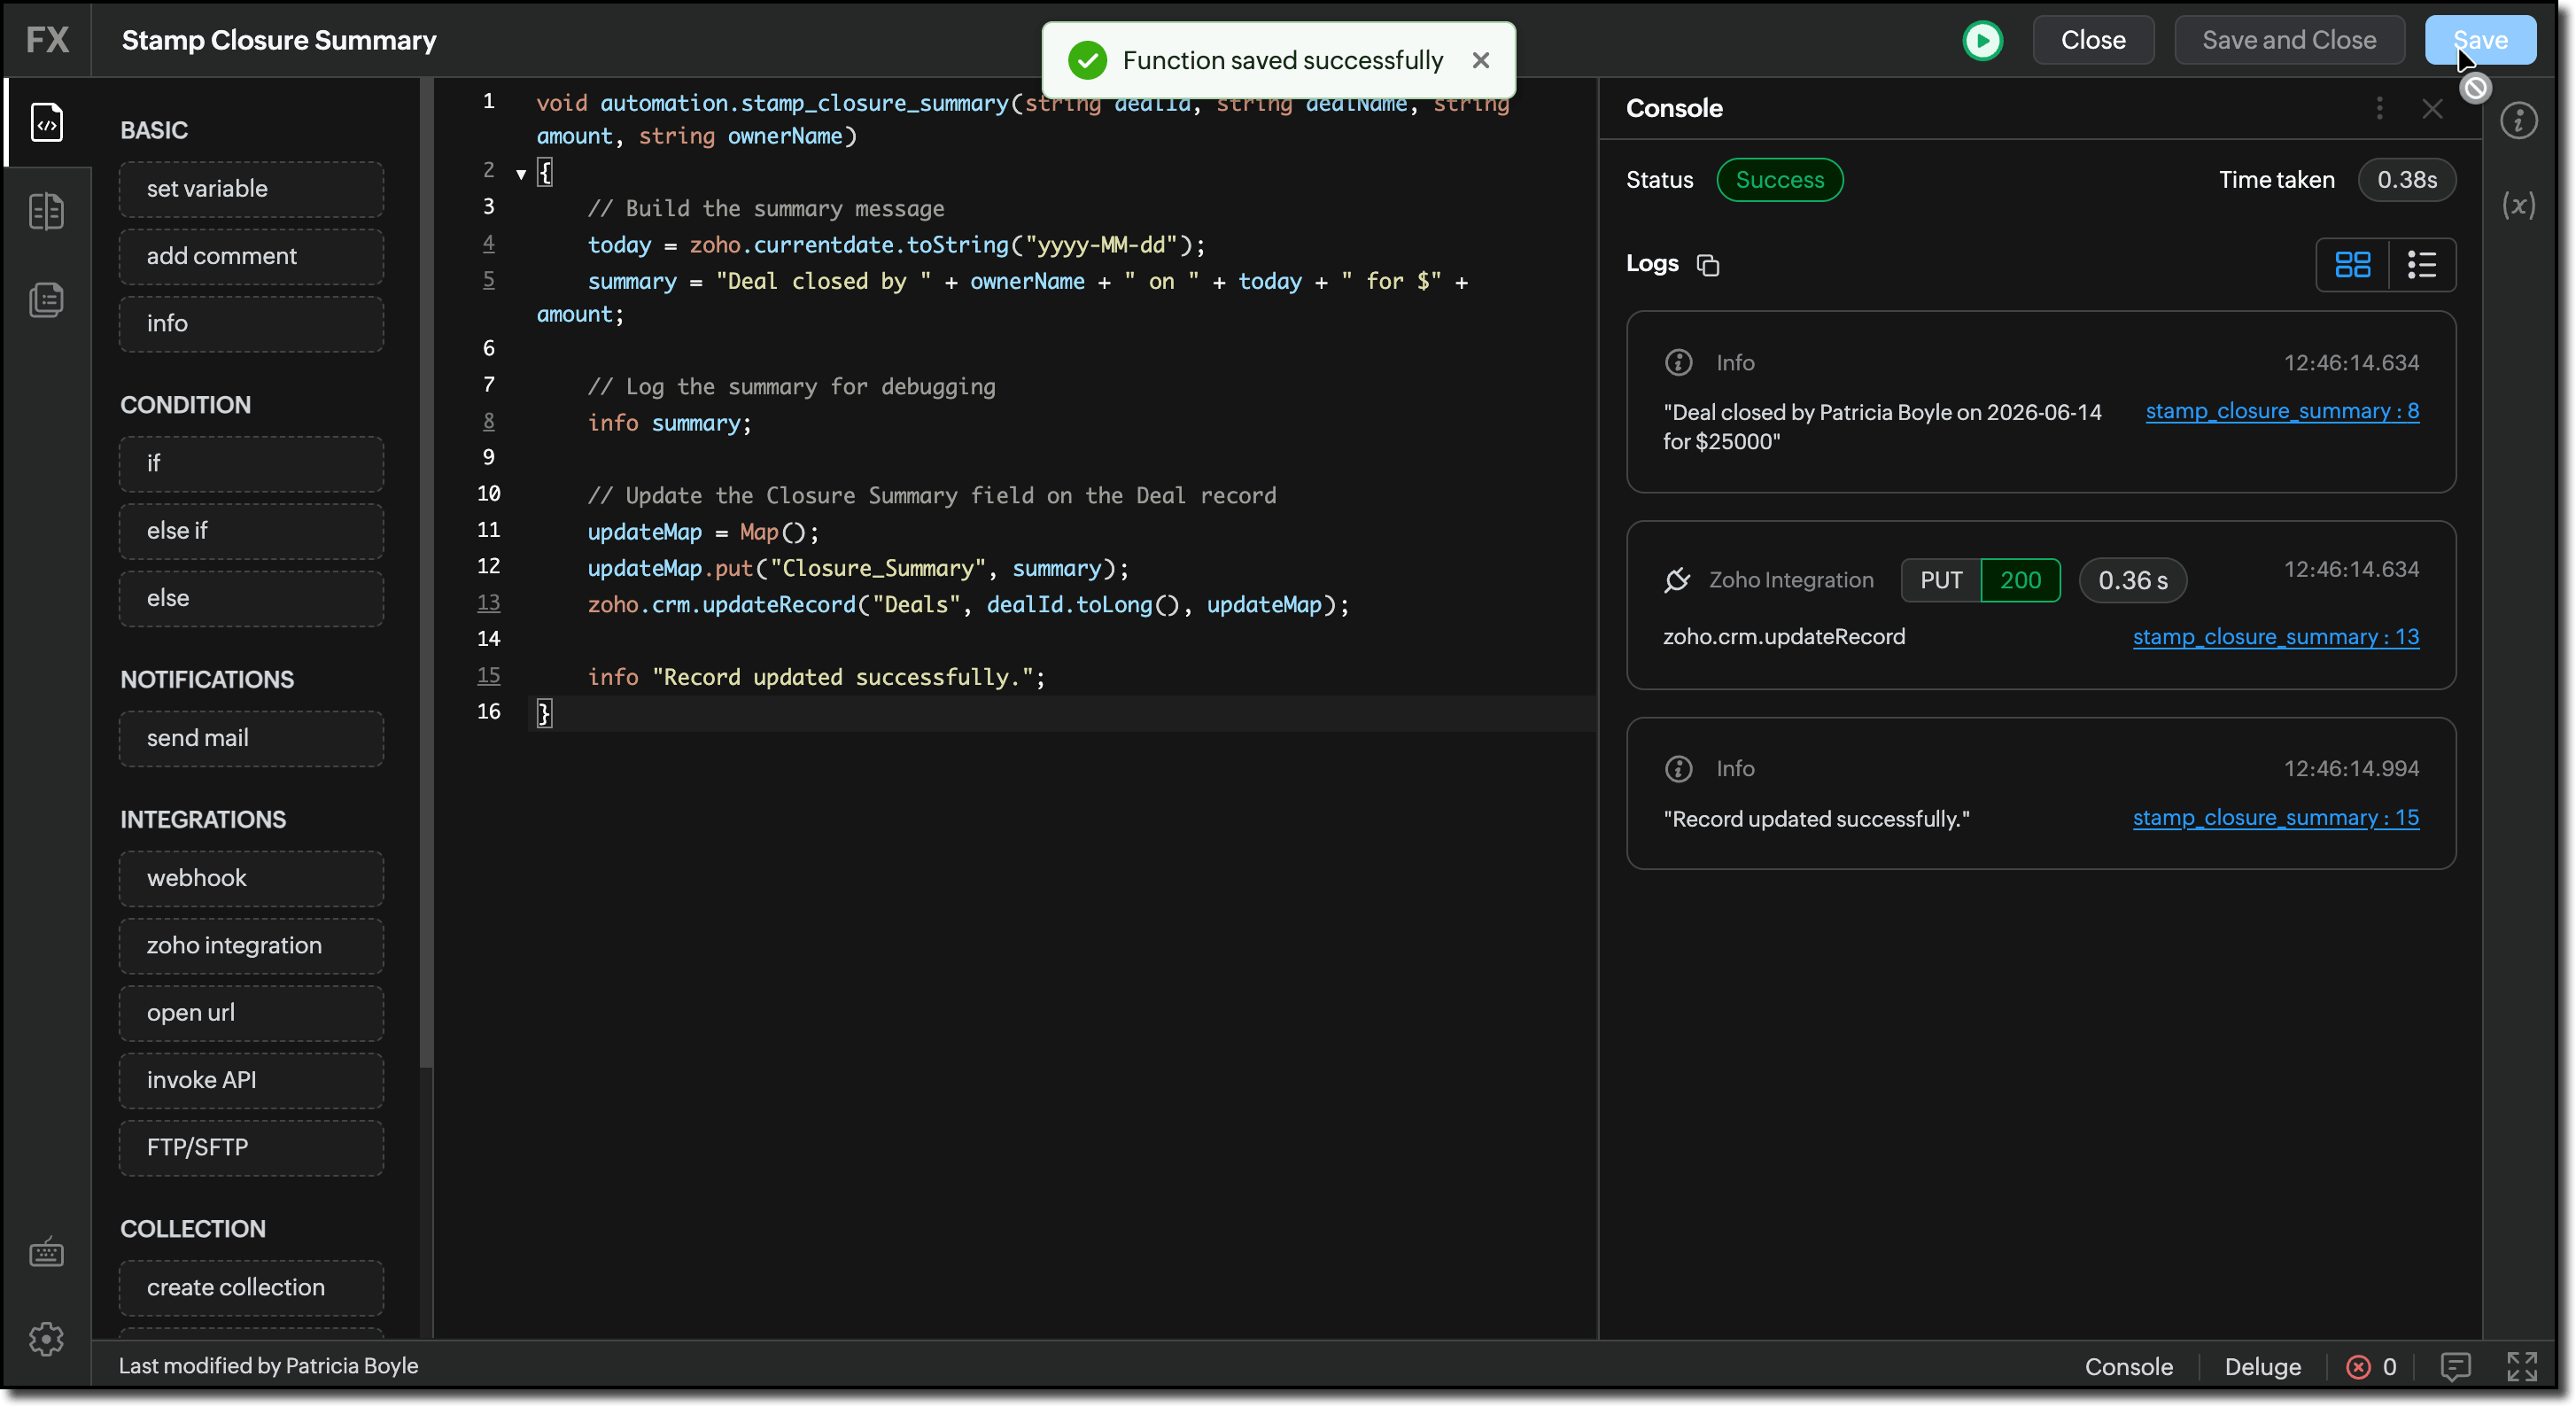Click the 'zoho.crm.updateRecord' log text
Screen dimensions: 2576x1407
pos(1783,637)
